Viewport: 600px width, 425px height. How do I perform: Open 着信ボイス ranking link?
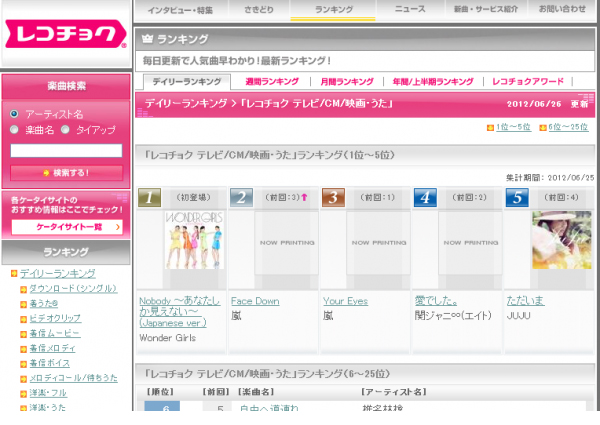[x=50, y=363]
